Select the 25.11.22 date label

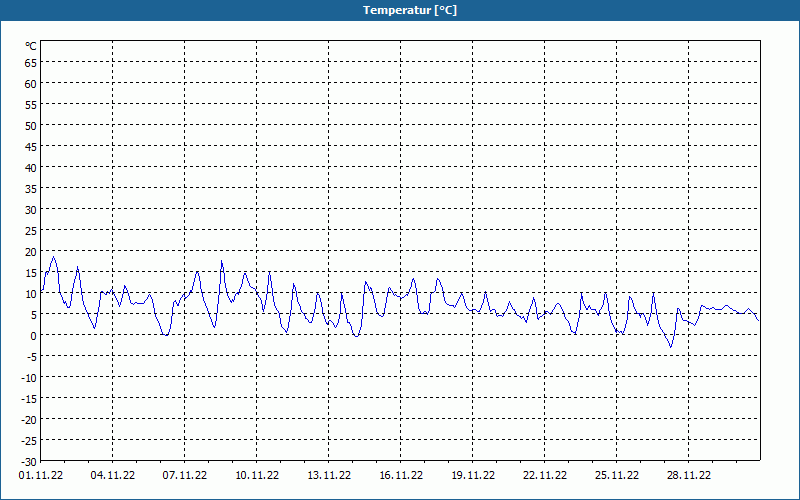(x=617, y=476)
